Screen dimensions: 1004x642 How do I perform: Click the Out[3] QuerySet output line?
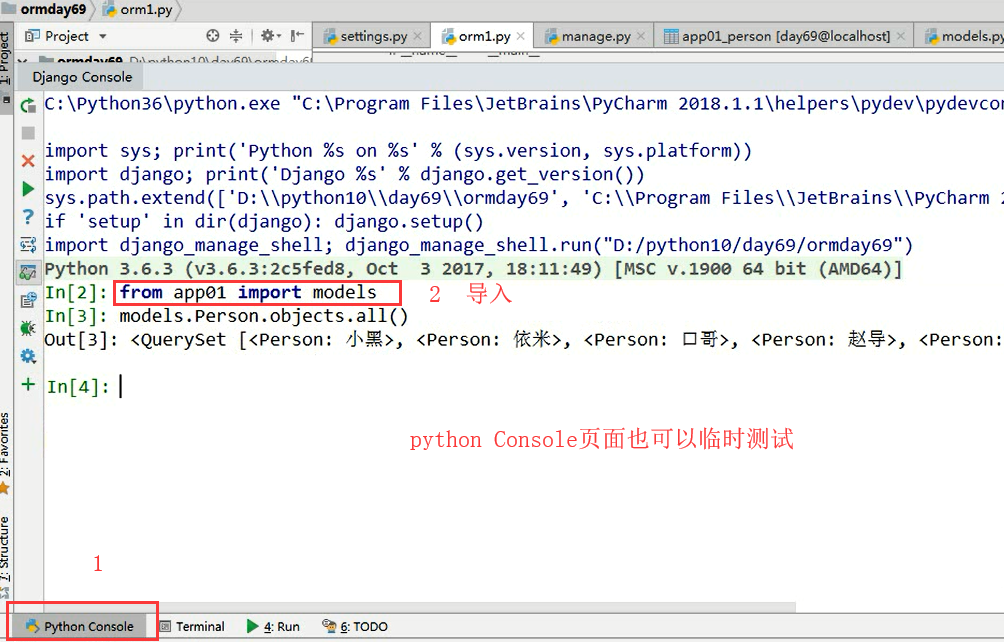[x=524, y=340]
